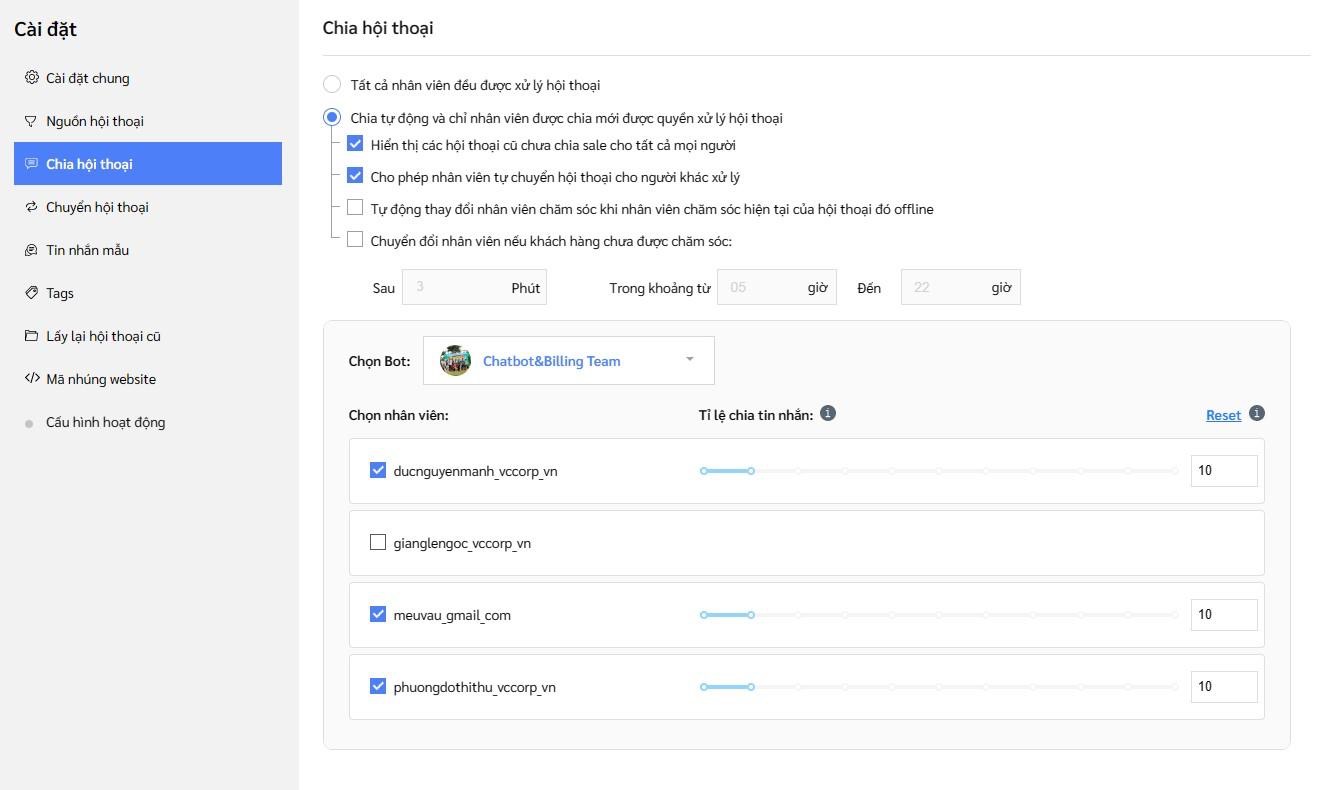
Task: Click the ratio input for phuongdothithu_vccorp_vn
Action: [x=1224, y=687]
